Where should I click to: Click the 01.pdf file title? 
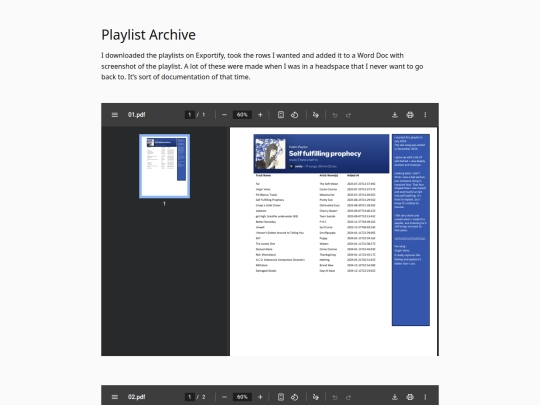pos(136,115)
